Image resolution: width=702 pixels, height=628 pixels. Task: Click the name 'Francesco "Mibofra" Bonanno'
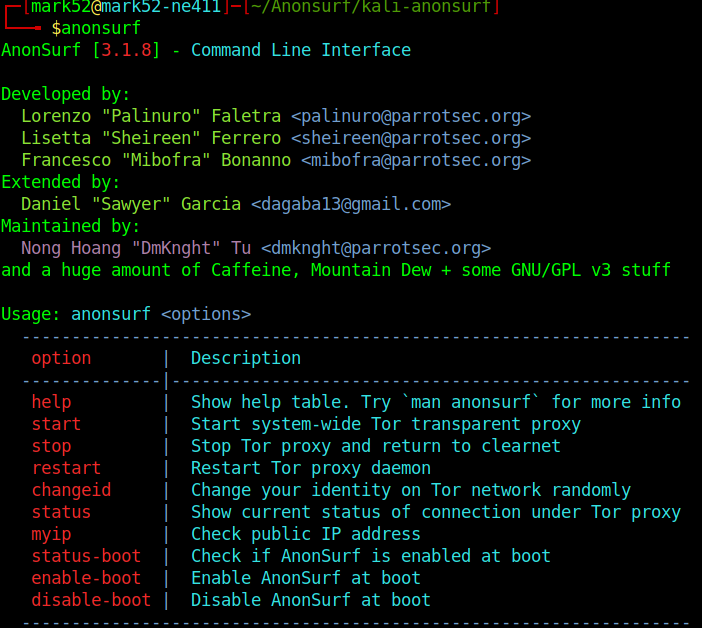click(156, 160)
